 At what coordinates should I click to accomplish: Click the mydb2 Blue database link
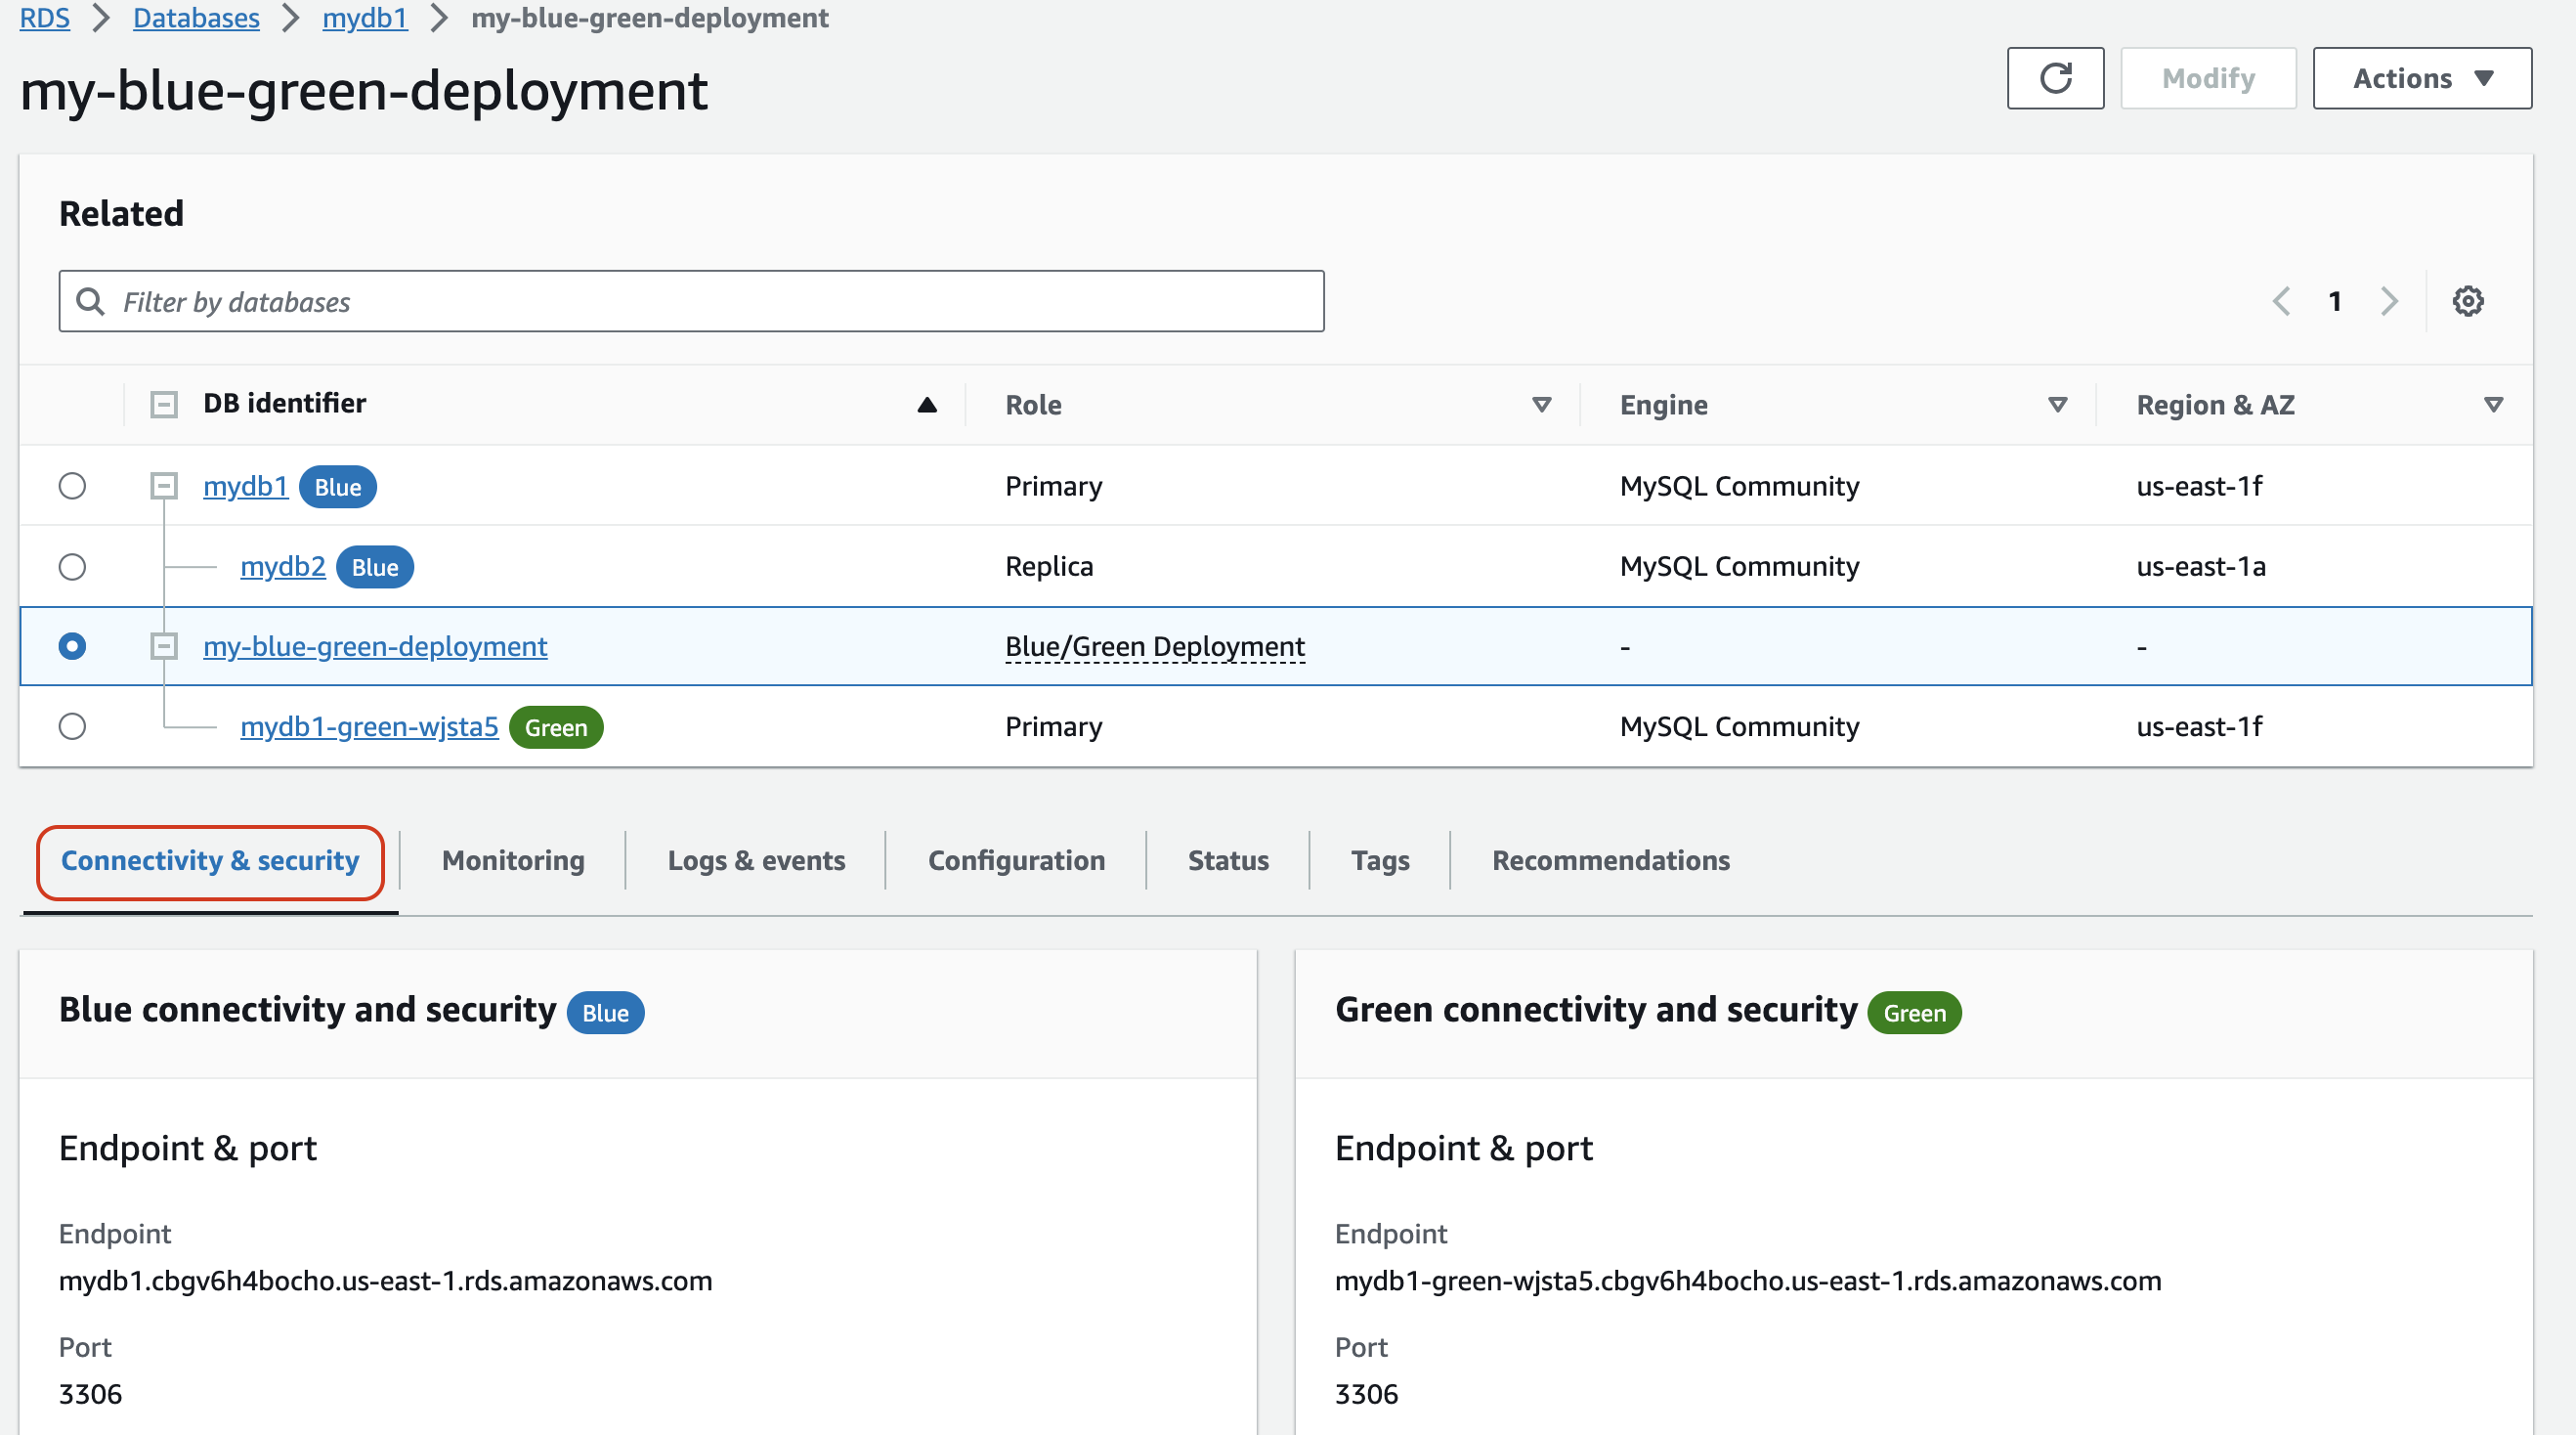(x=282, y=566)
